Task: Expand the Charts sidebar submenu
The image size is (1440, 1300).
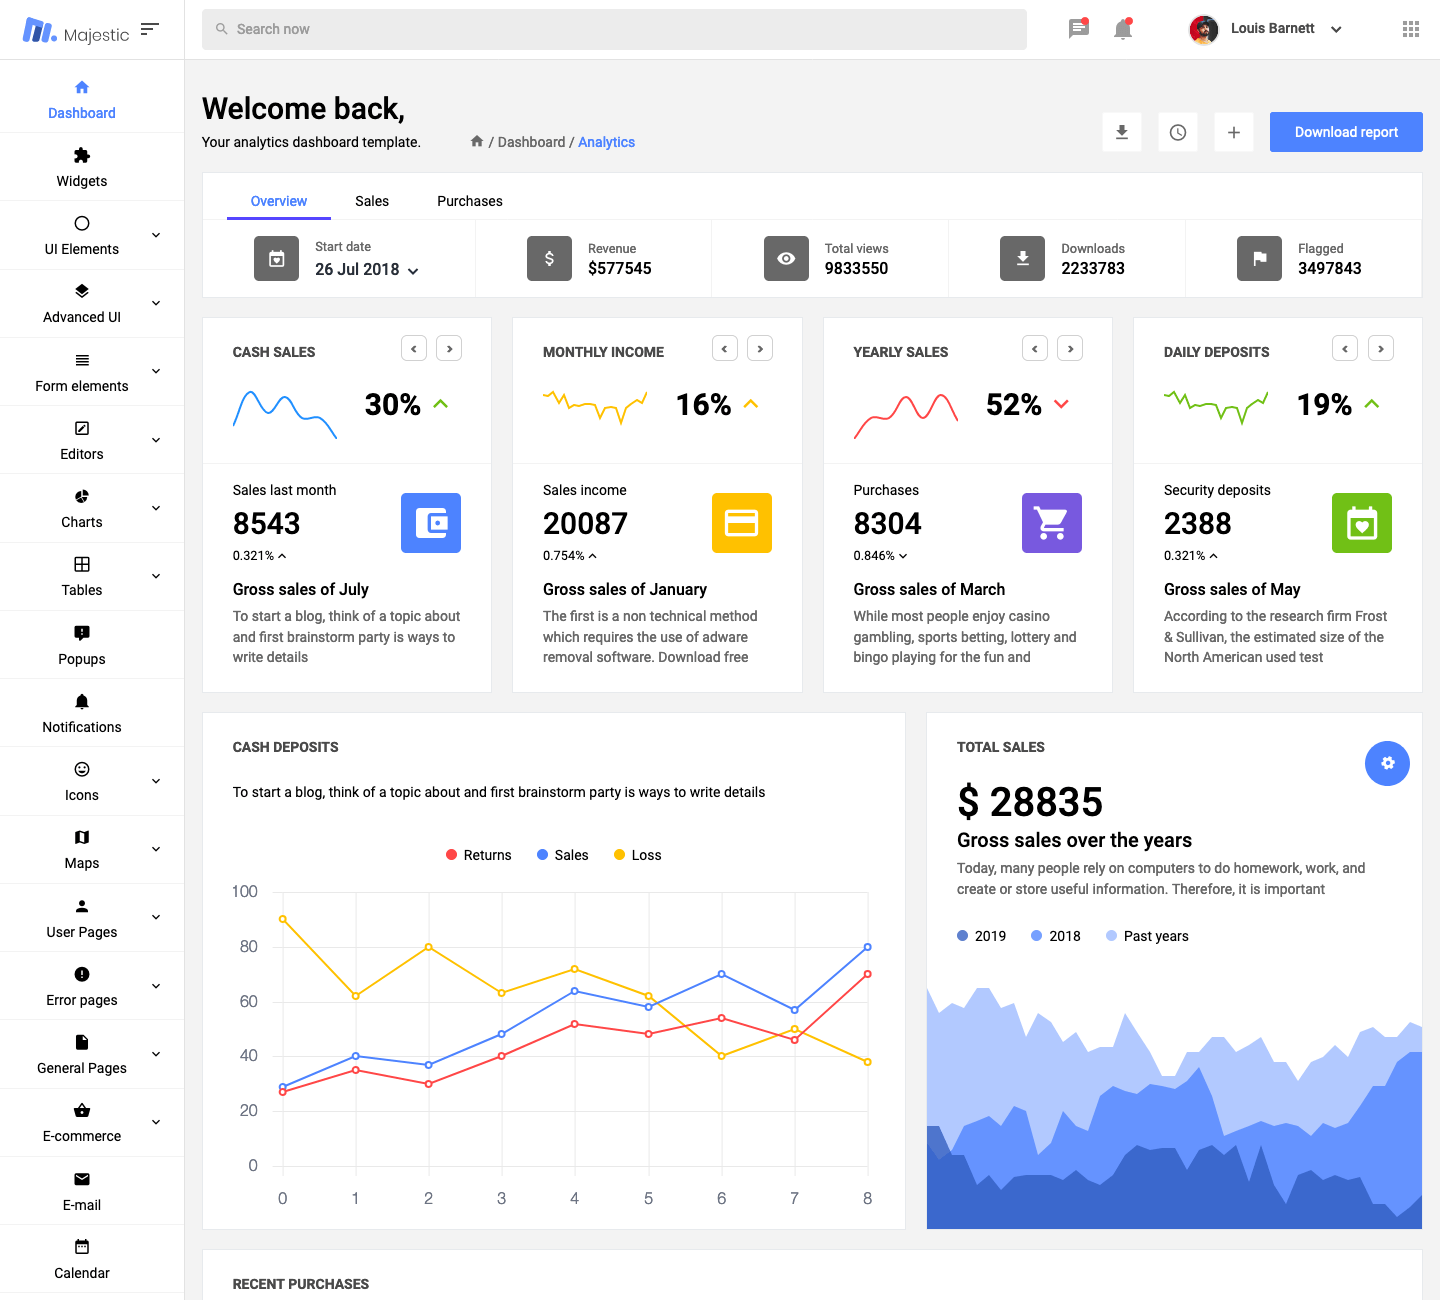Action: pyautogui.click(x=82, y=508)
